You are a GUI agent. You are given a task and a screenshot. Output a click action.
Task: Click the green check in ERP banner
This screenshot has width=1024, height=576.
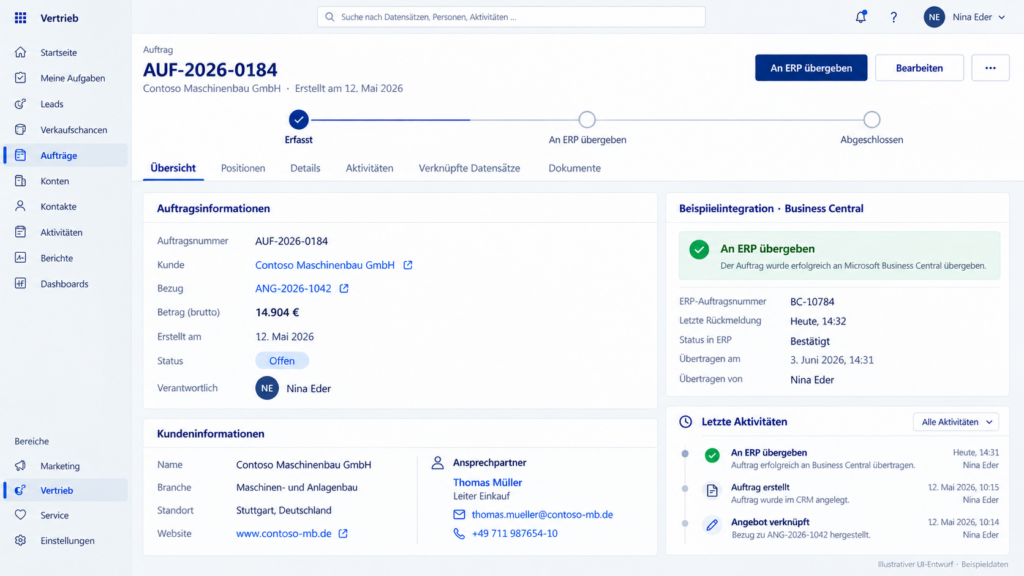coord(699,249)
